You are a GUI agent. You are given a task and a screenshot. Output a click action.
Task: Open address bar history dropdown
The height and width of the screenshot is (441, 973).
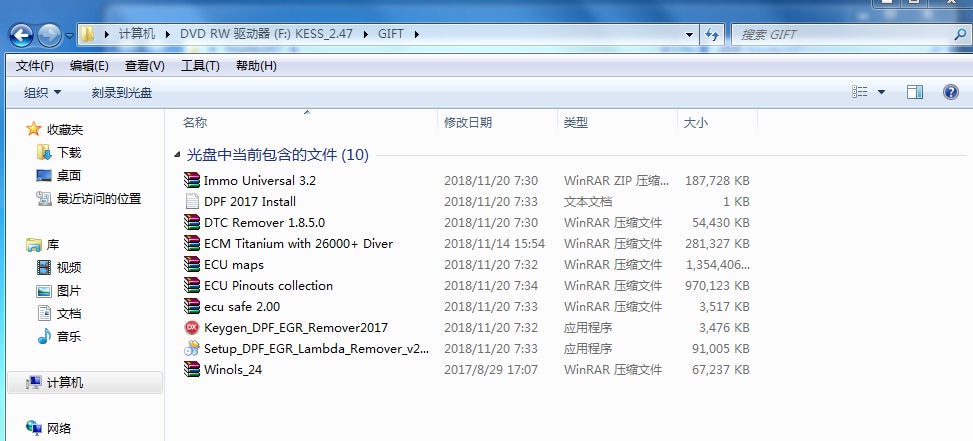(689, 35)
